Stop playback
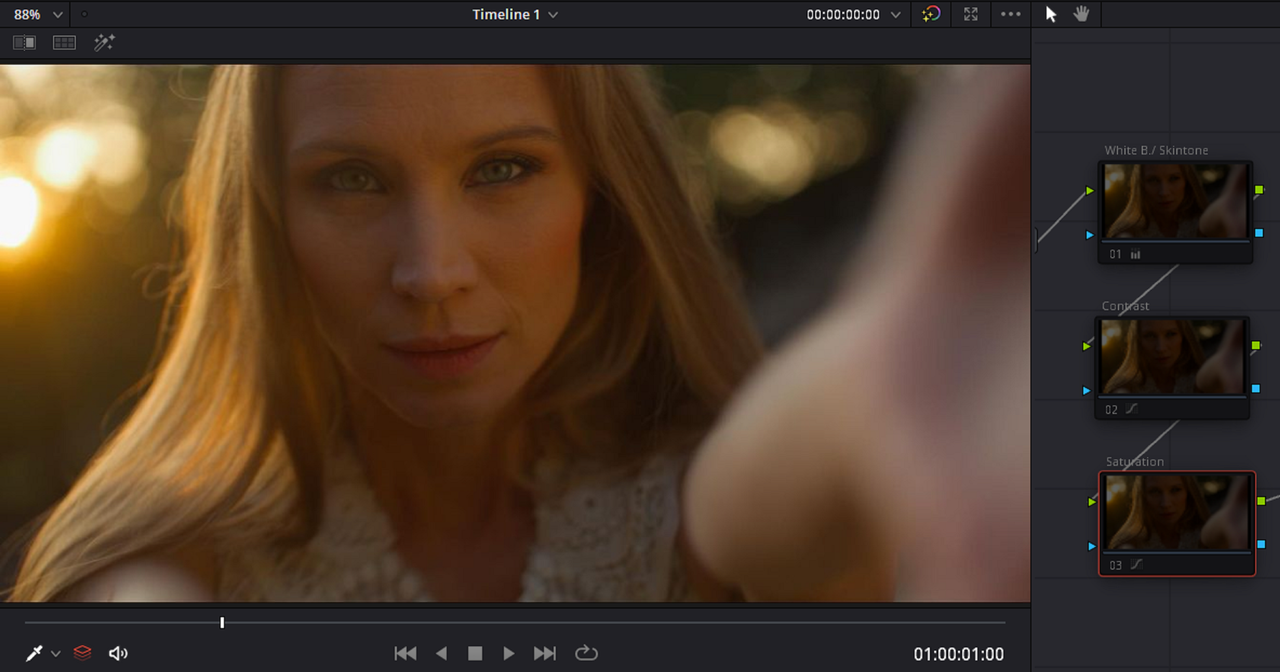This screenshot has width=1280, height=672. click(475, 653)
